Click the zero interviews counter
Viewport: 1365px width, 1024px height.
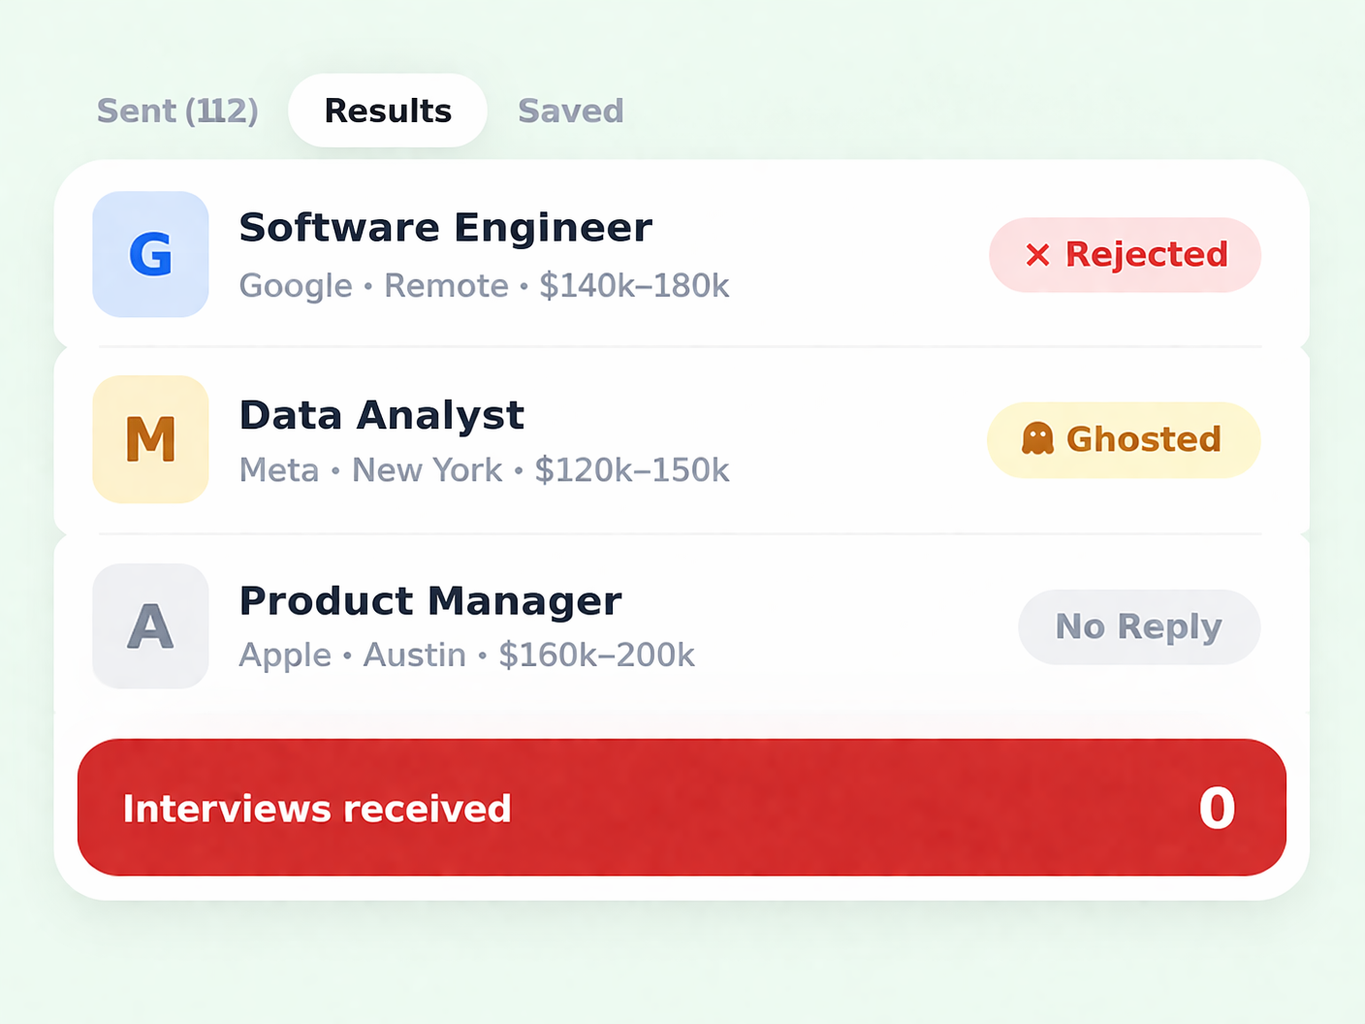click(1217, 808)
